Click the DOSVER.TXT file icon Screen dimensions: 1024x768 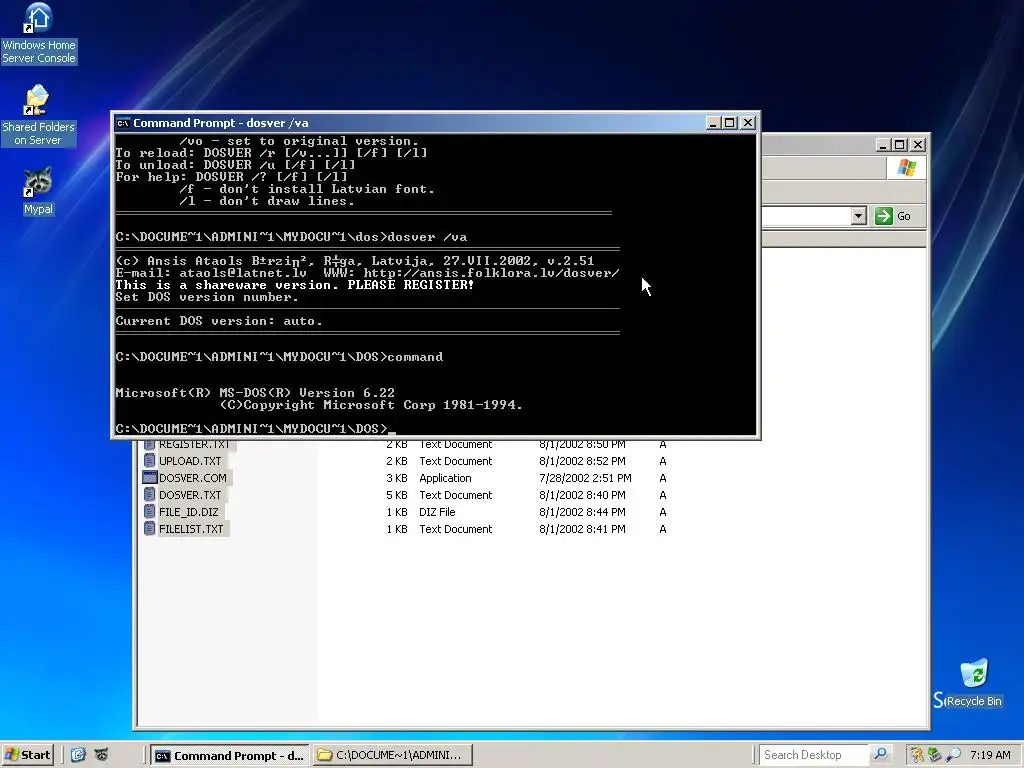pyautogui.click(x=150, y=495)
